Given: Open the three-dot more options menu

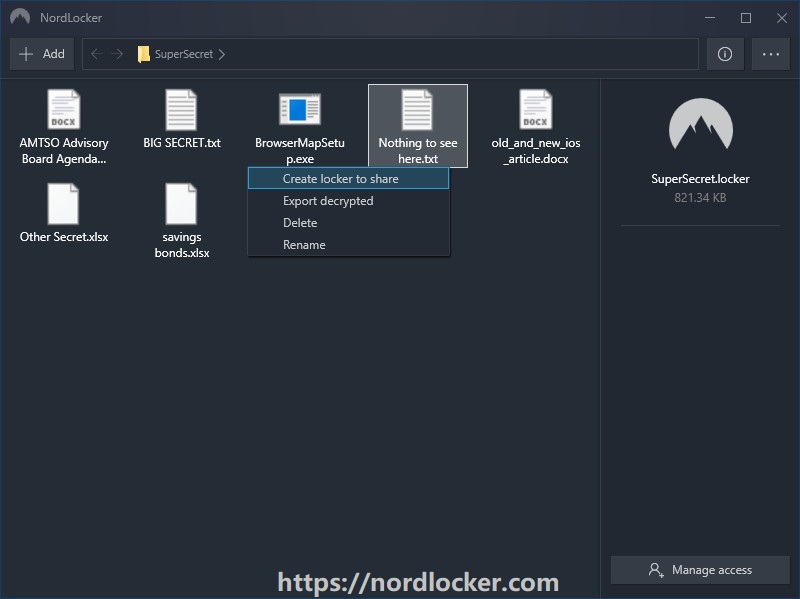Looking at the screenshot, I should [x=770, y=54].
